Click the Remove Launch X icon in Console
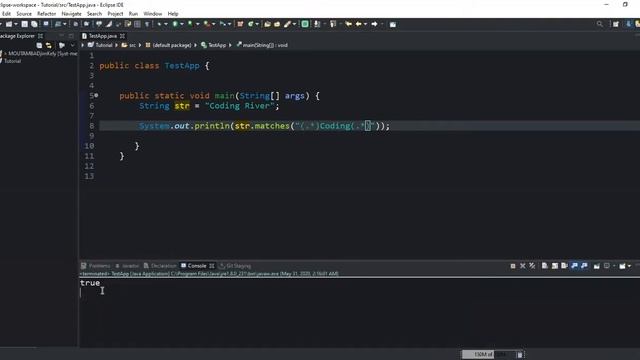 pyautogui.click(x=522, y=266)
